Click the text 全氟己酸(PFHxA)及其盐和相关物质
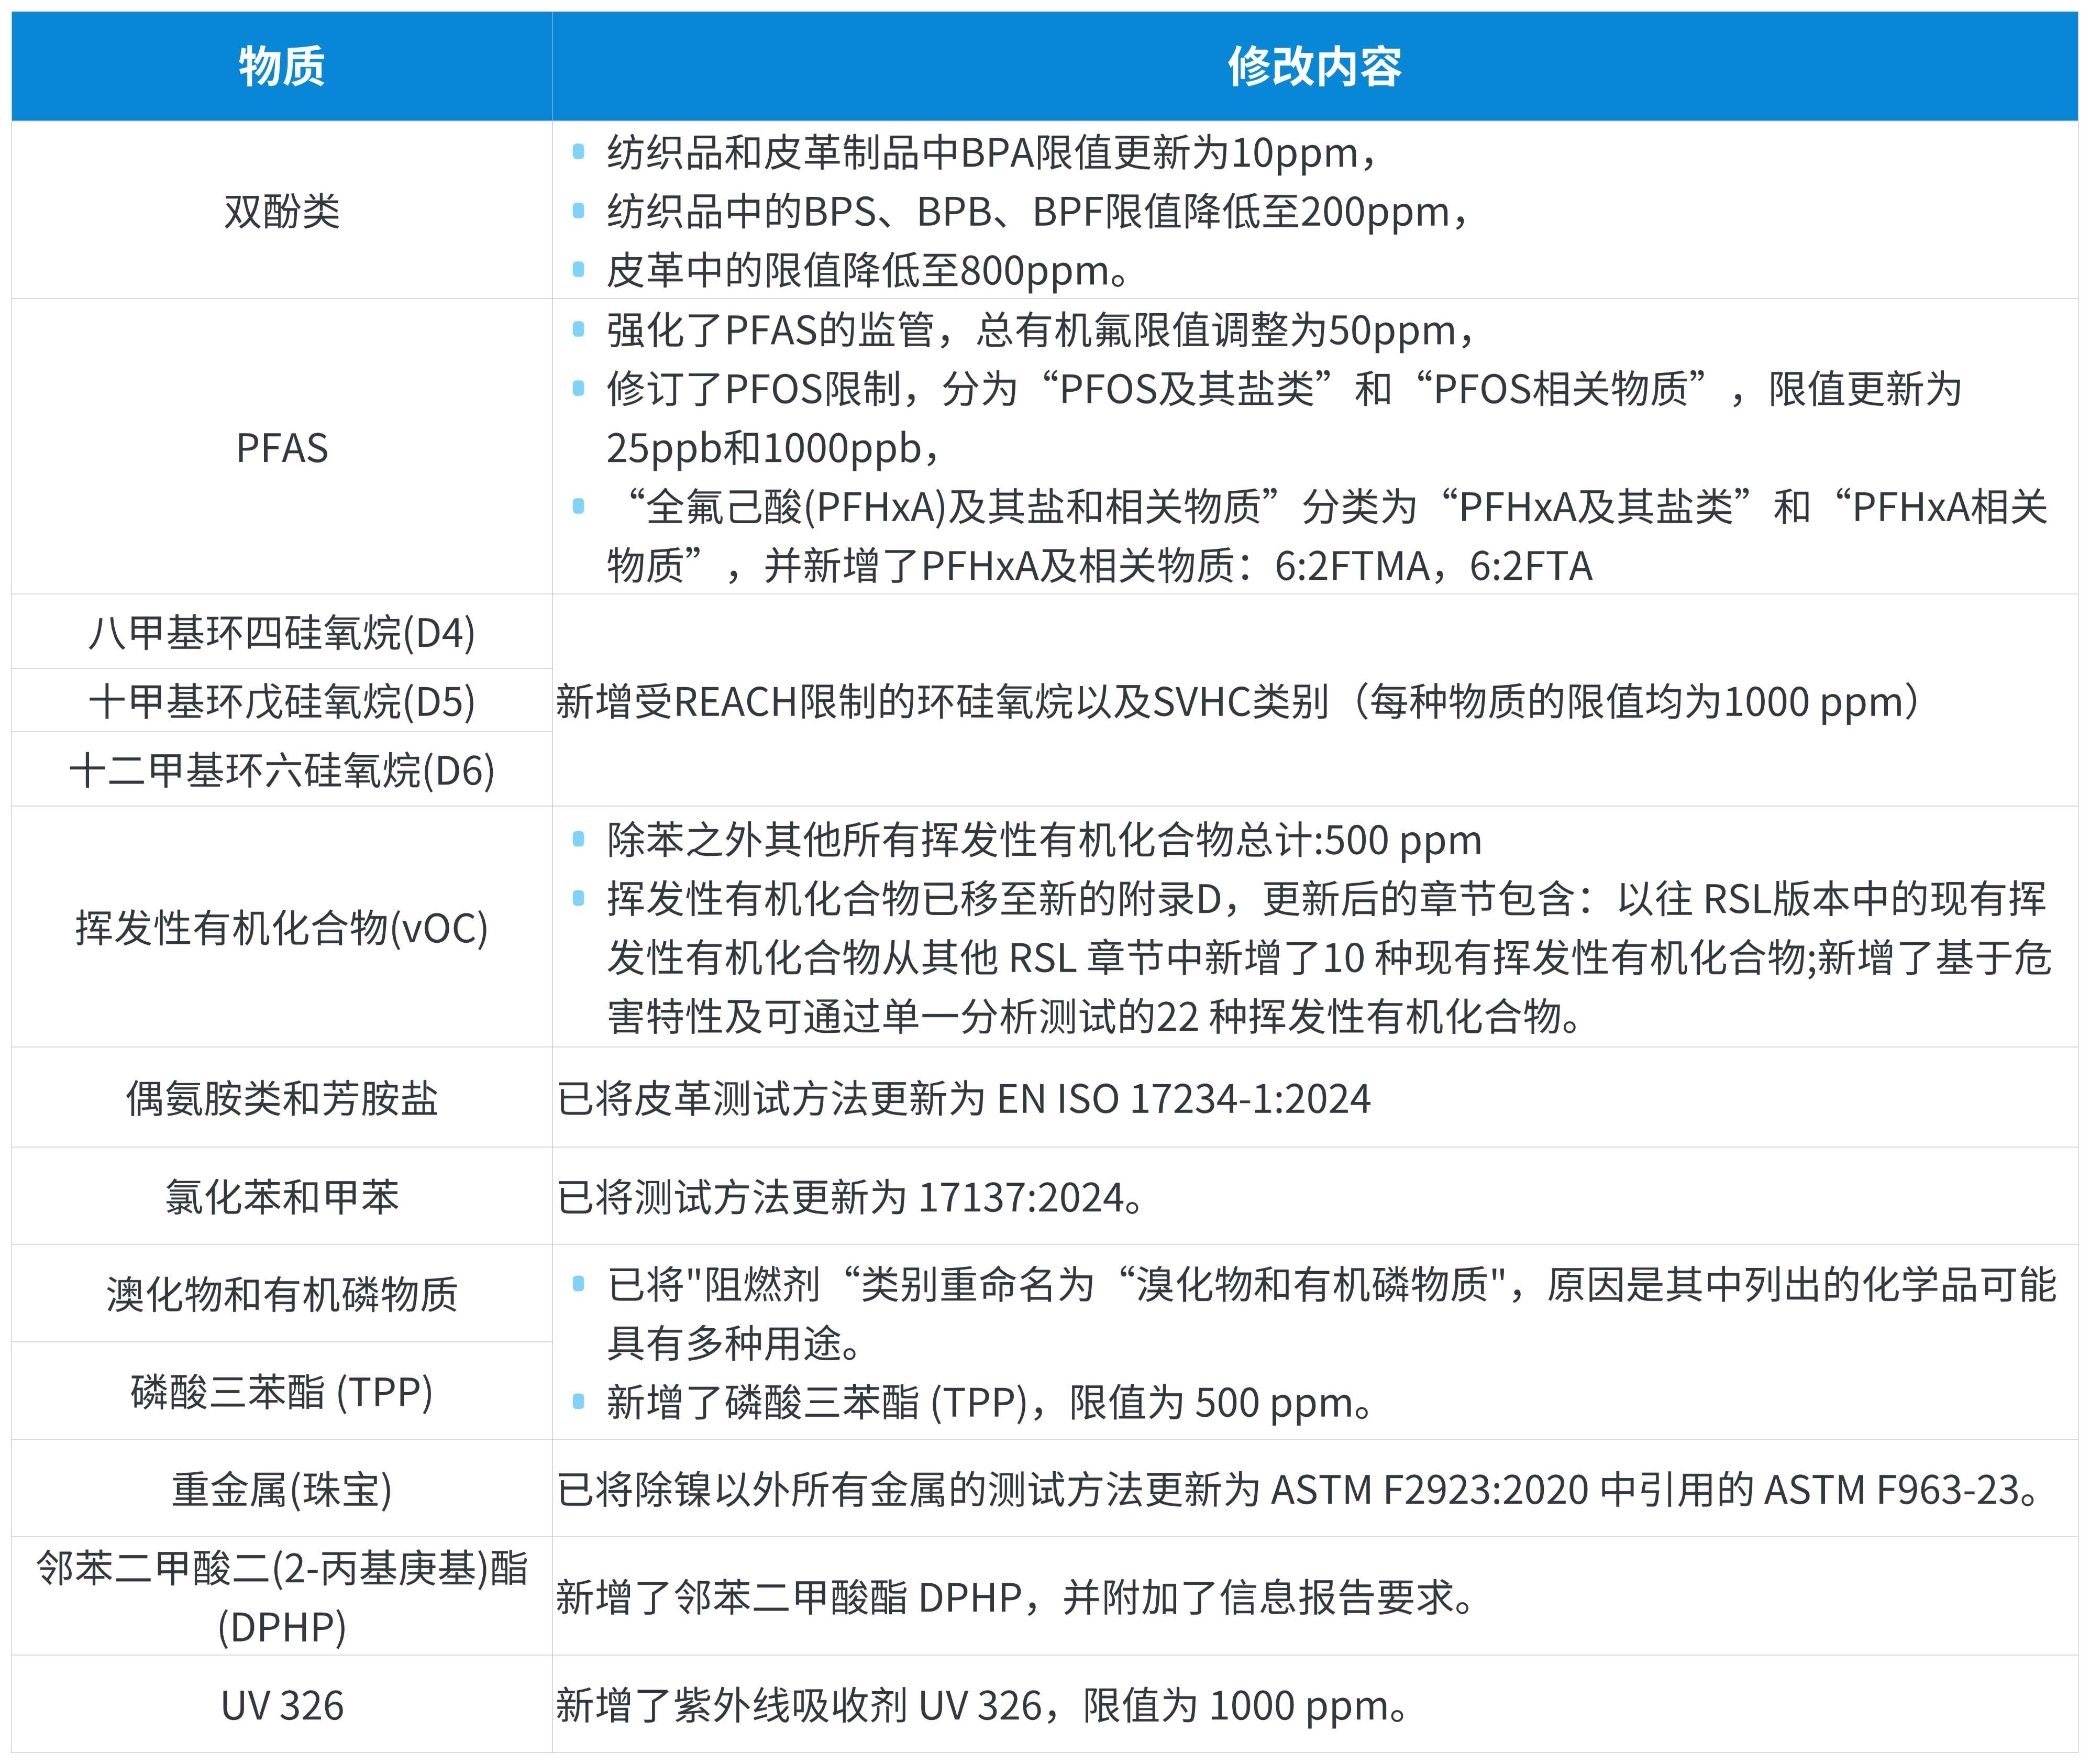The height and width of the screenshot is (1764, 2090). pyautogui.click(x=953, y=507)
